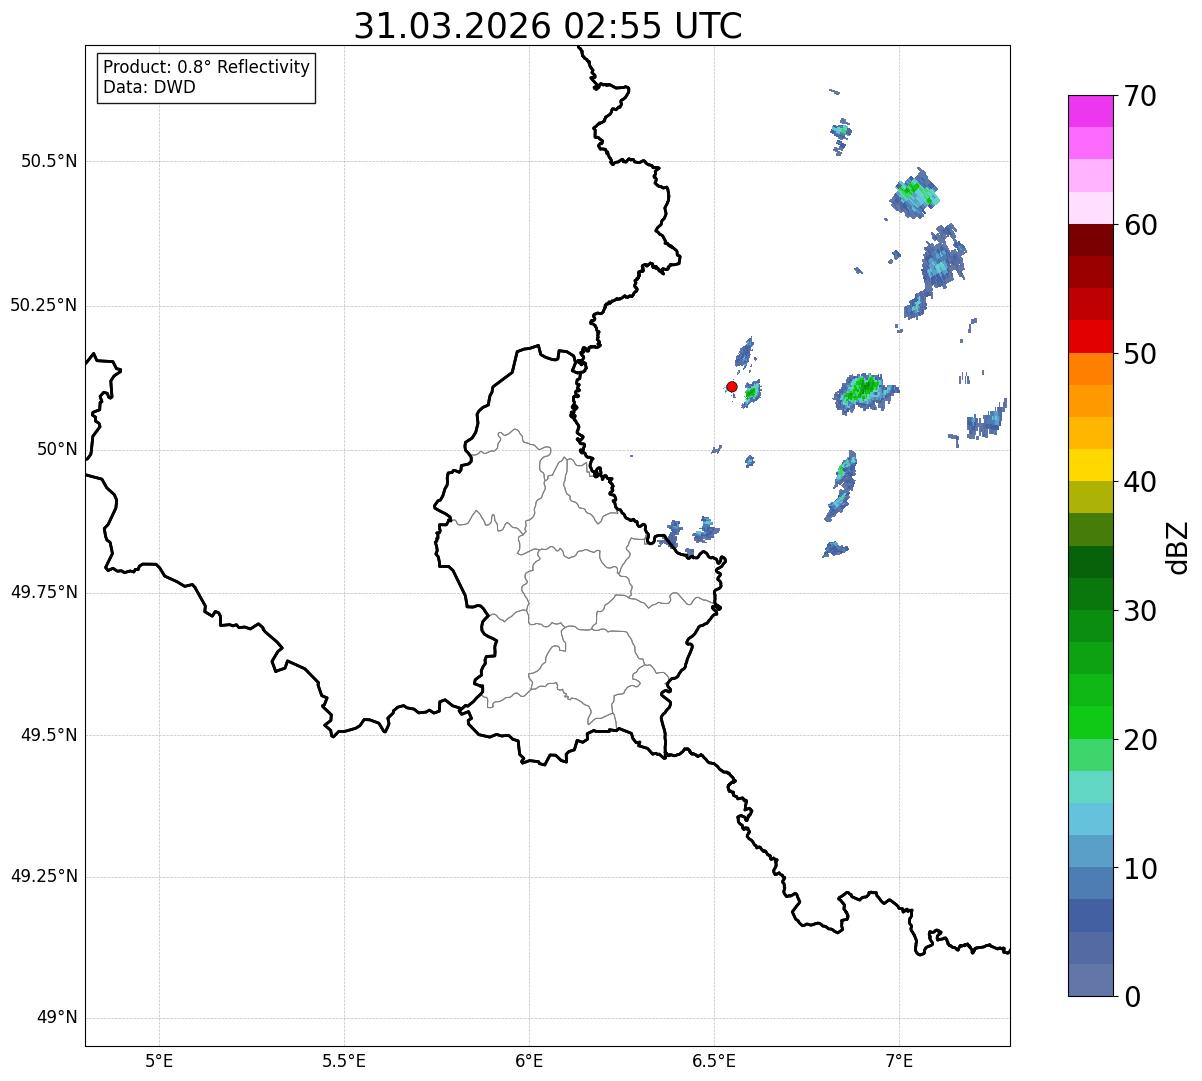This screenshot has width=1202, height=1081.
Task: Click the 7°E longitude tick label
Action: coord(899,1060)
